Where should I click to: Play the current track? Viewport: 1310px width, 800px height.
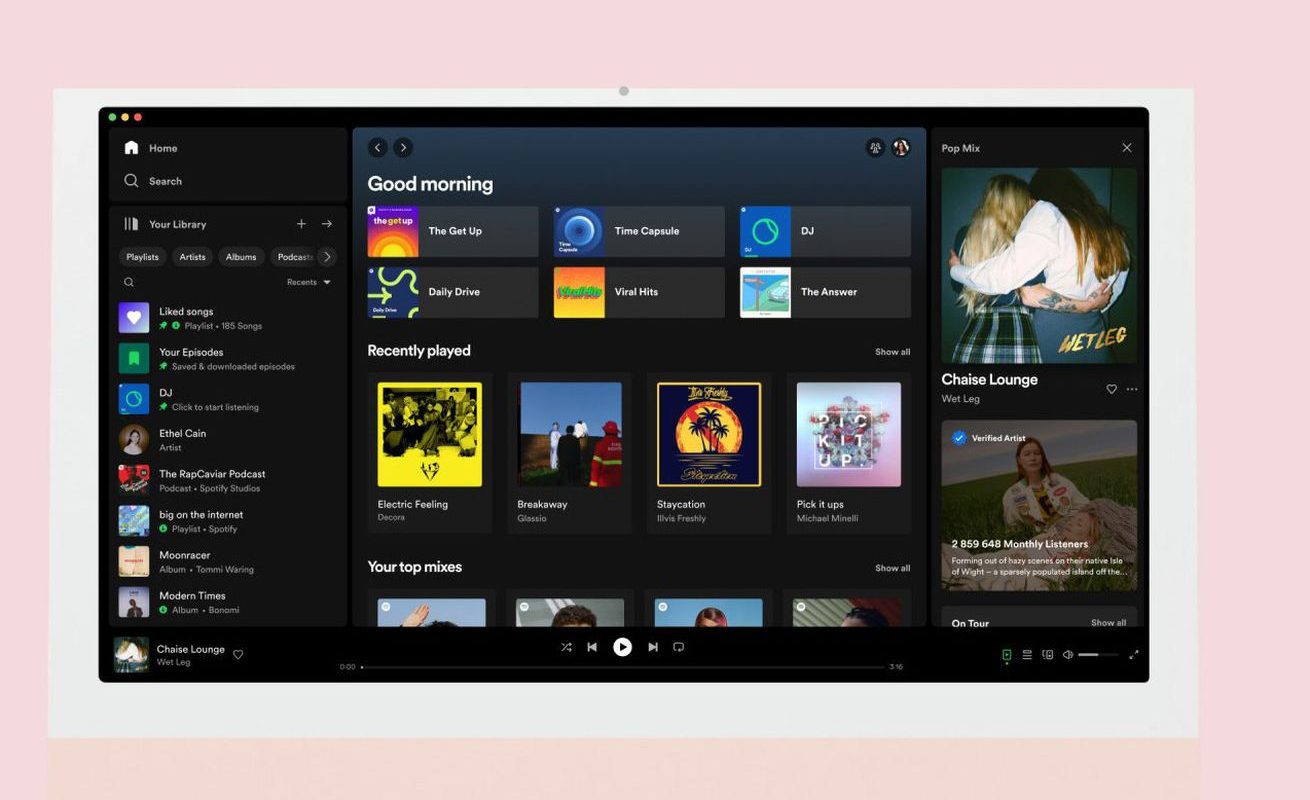click(x=622, y=647)
